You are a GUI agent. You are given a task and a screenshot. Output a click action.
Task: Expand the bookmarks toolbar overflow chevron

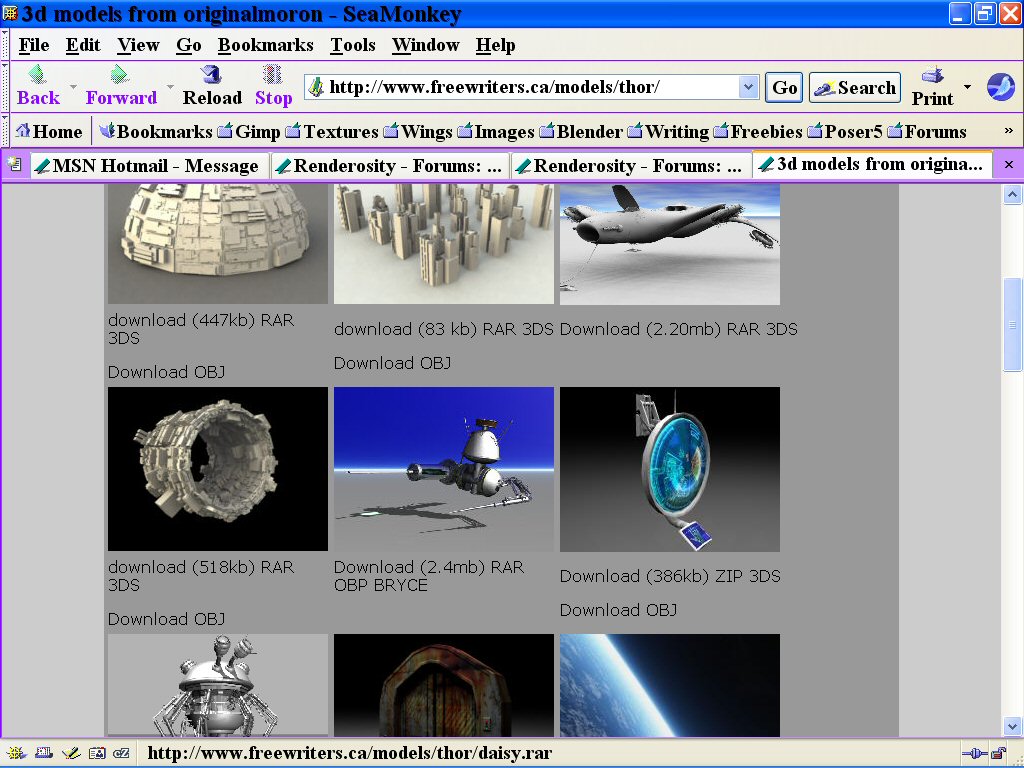click(x=1008, y=131)
